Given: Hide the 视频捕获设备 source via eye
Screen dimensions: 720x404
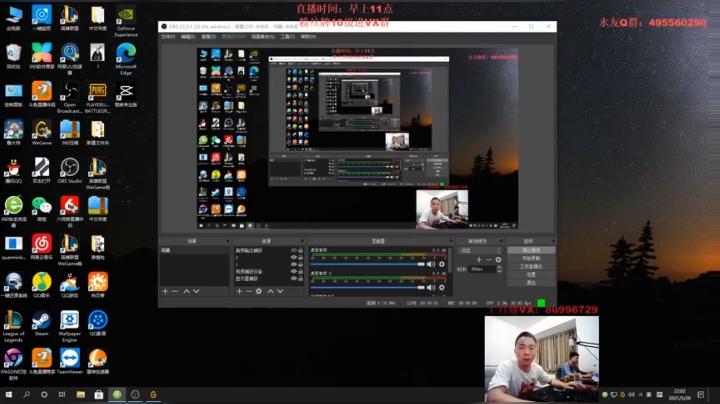Looking at the screenshot, I should click(294, 271).
